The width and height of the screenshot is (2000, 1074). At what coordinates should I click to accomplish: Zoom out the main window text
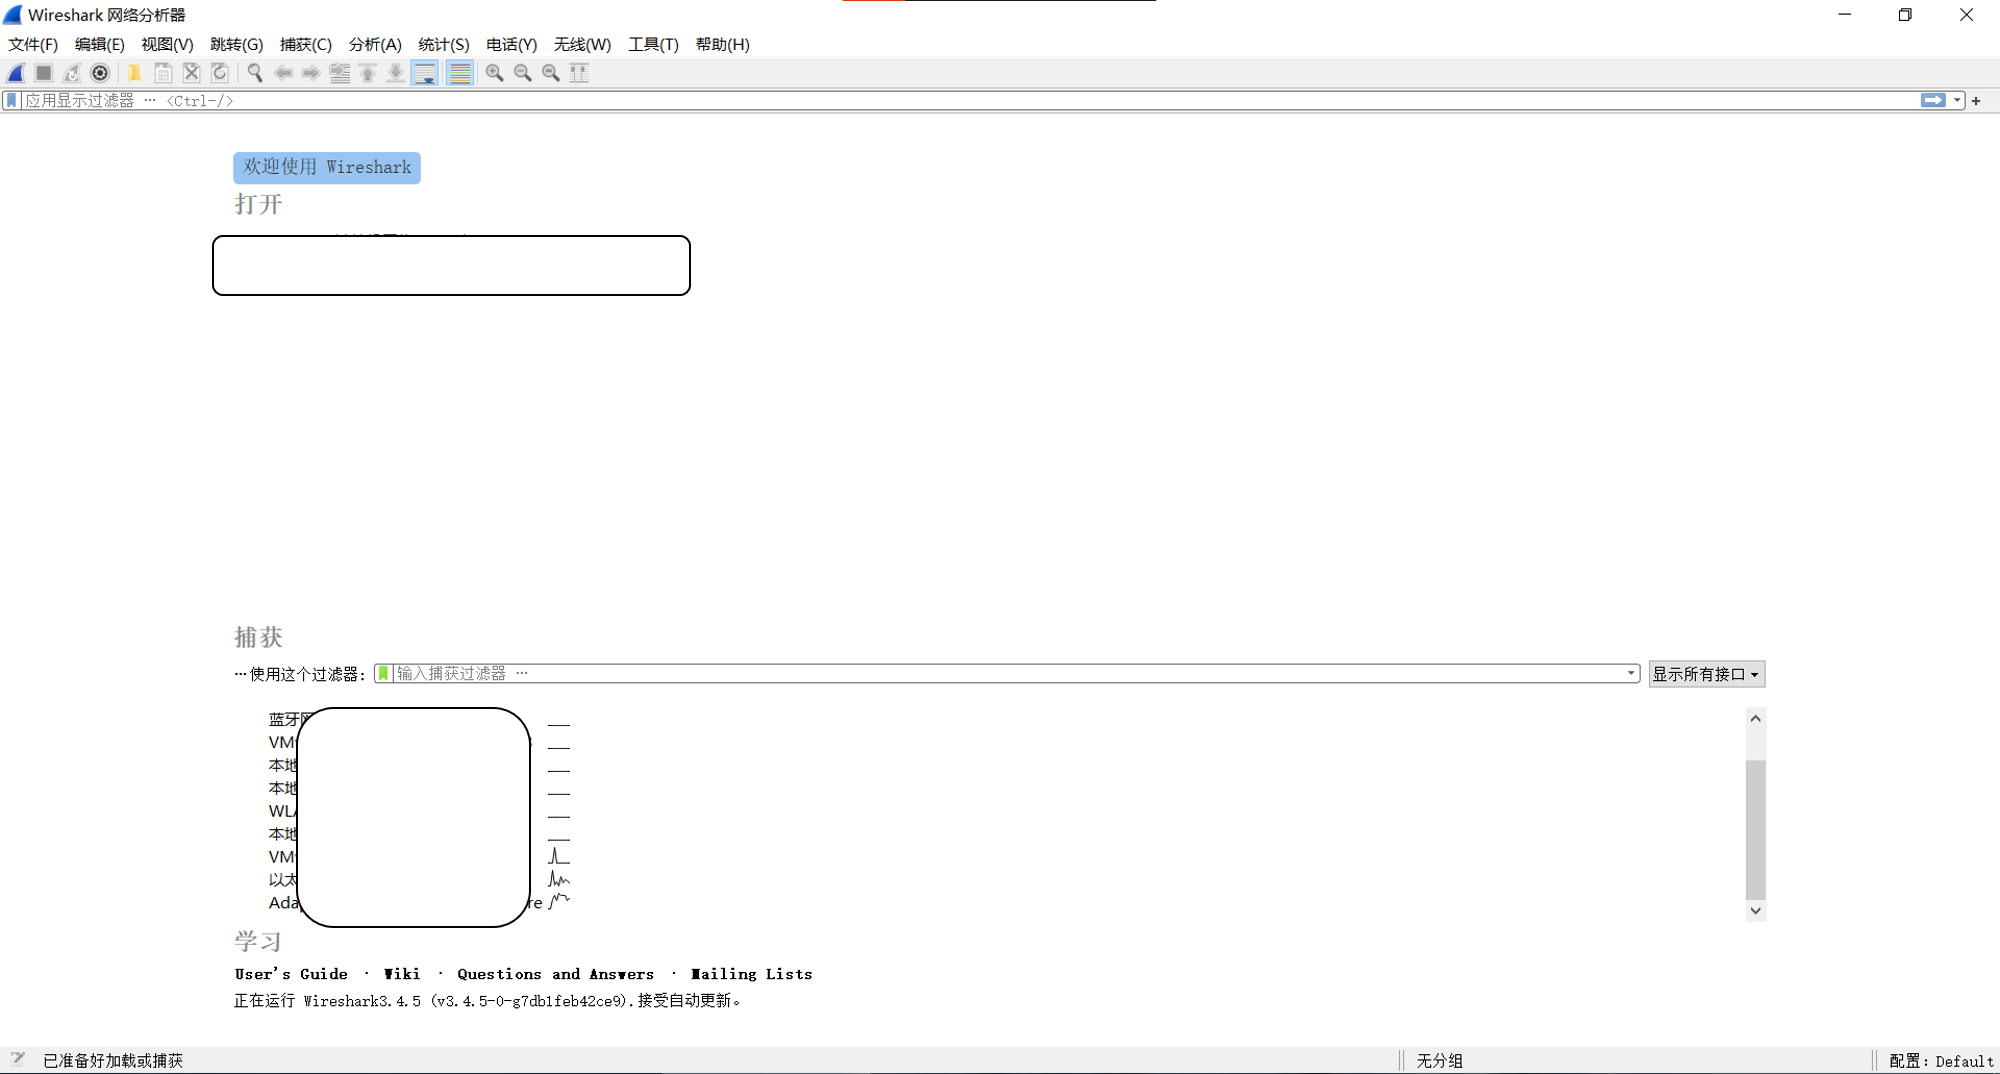[522, 73]
